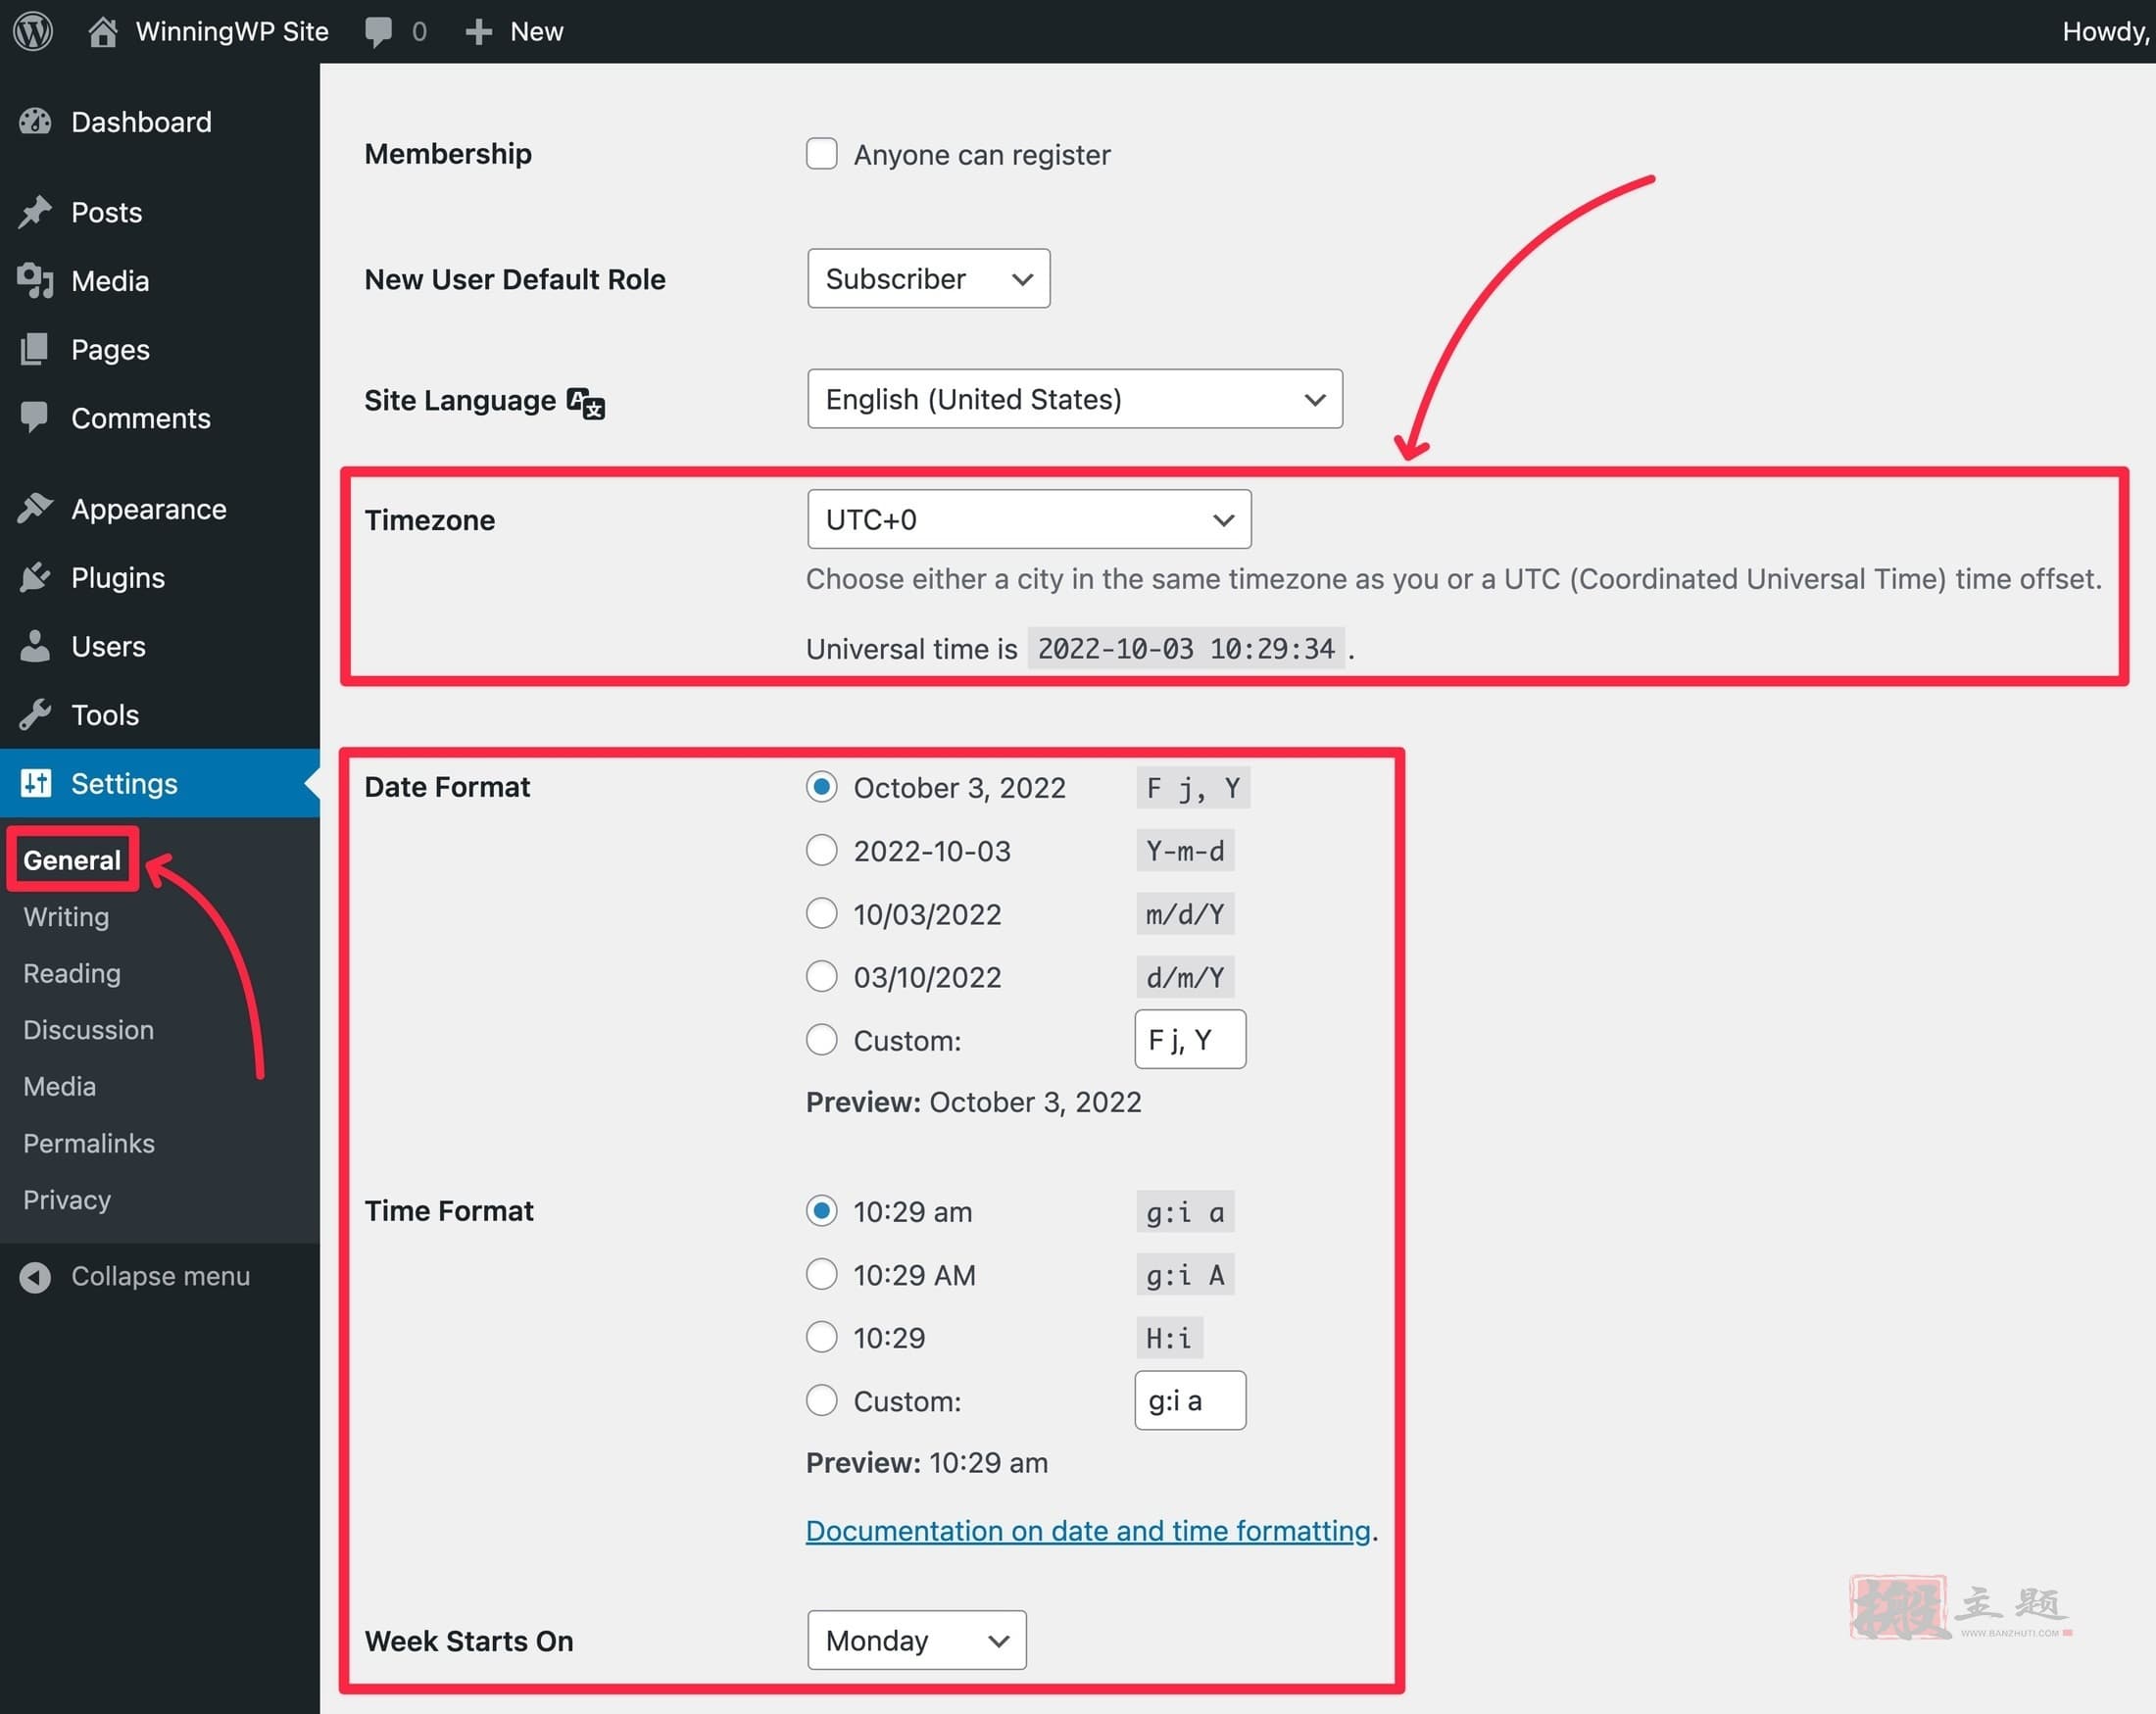Click the WinningWP Site link

(232, 32)
